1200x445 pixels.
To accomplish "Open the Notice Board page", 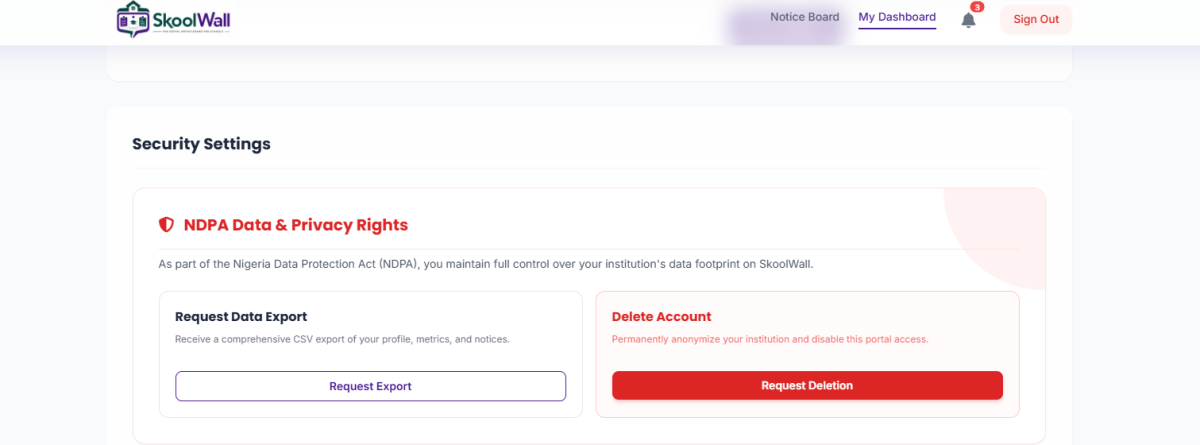I will pyautogui.click(x=805, y=17).
